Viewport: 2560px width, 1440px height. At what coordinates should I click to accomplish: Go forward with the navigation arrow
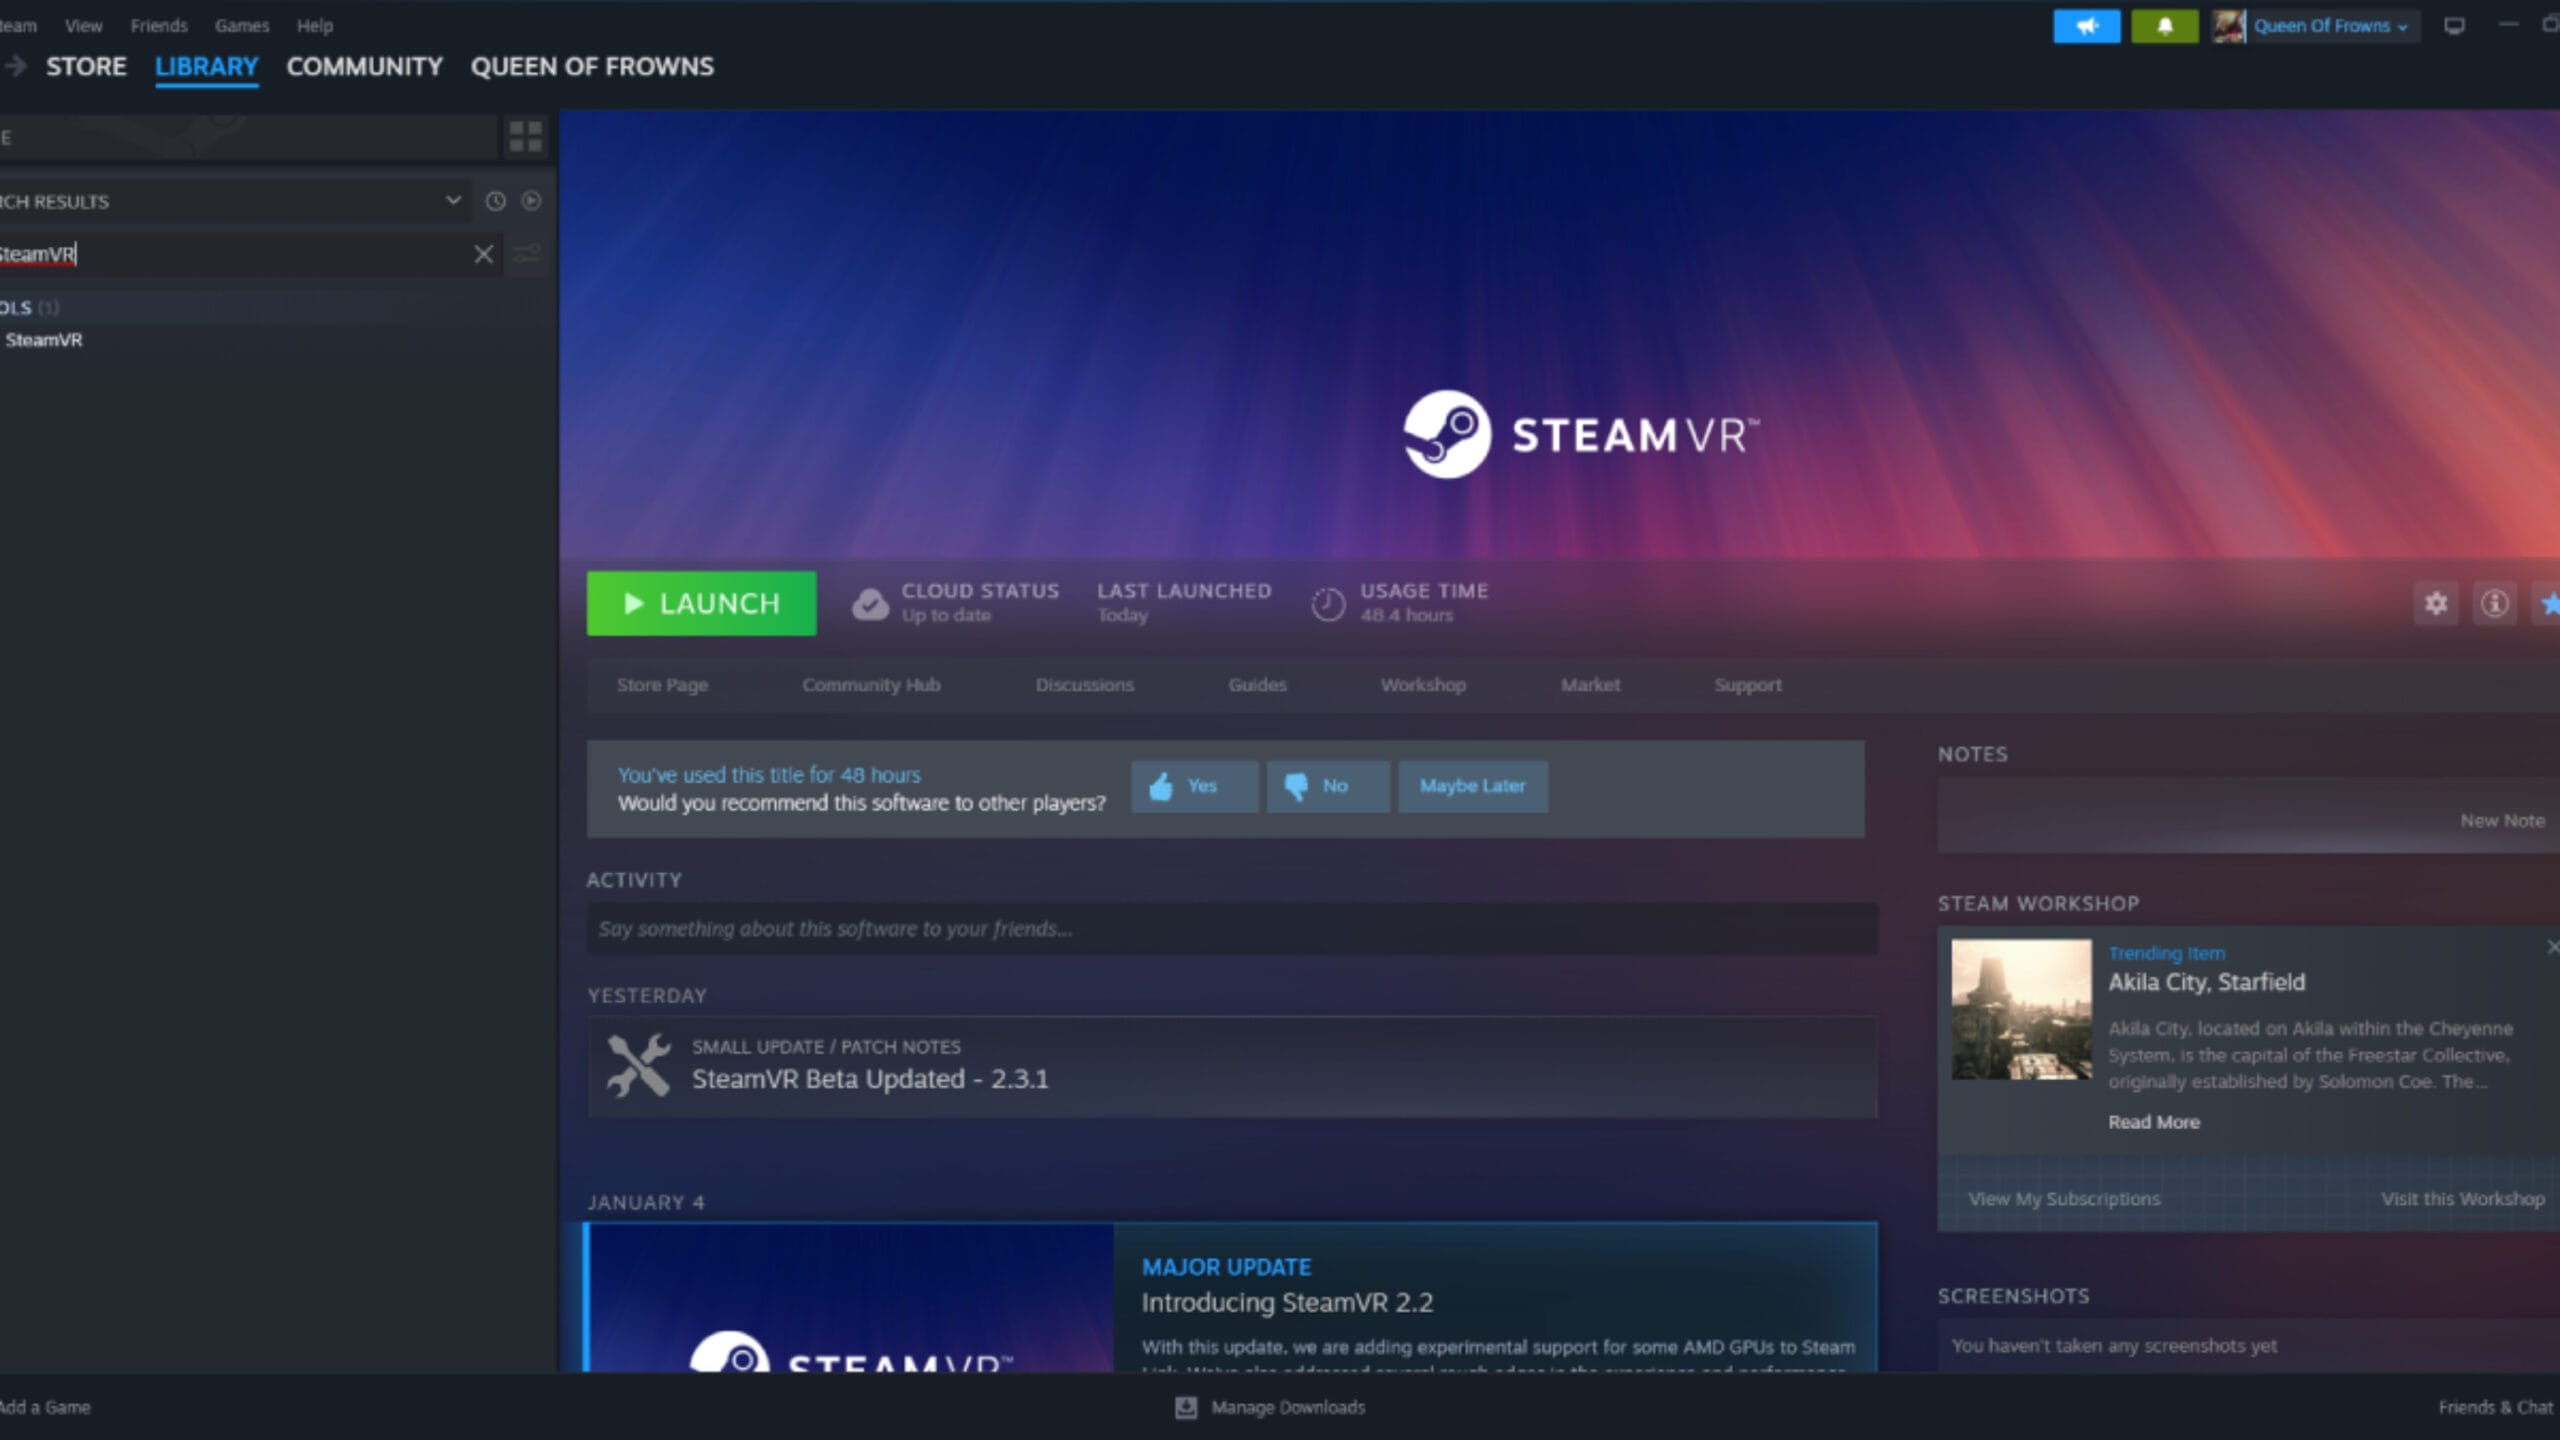[x=15, y=66]
